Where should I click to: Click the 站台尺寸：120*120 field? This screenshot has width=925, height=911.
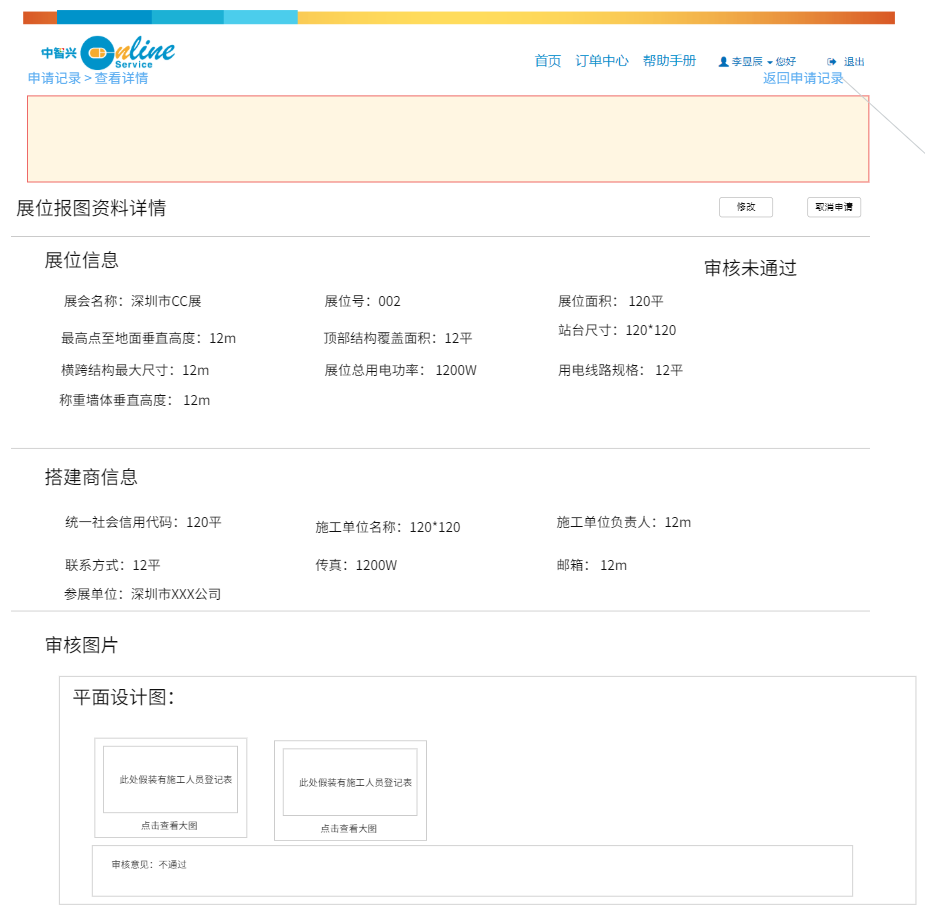pos(617,330)
